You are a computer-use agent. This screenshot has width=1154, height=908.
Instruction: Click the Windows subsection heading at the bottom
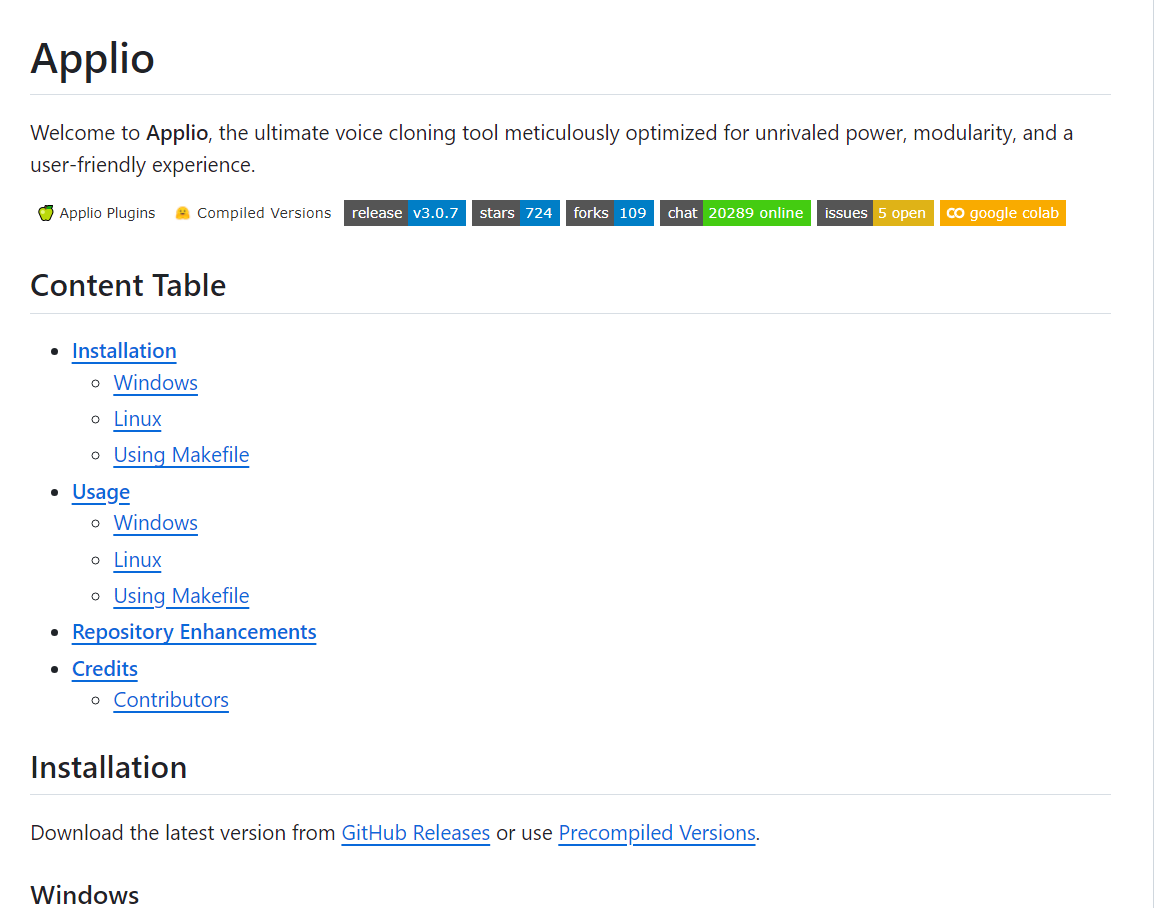point(85,895)
